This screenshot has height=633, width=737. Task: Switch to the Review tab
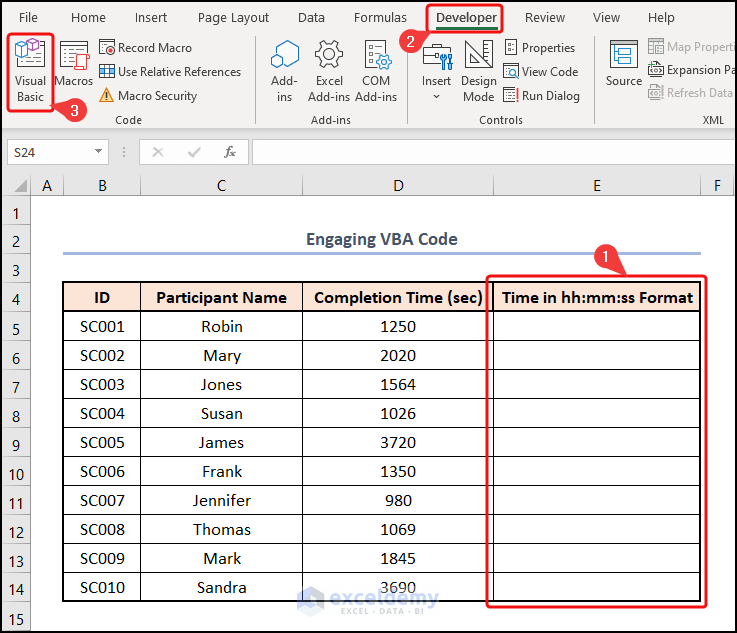(545, 17)
